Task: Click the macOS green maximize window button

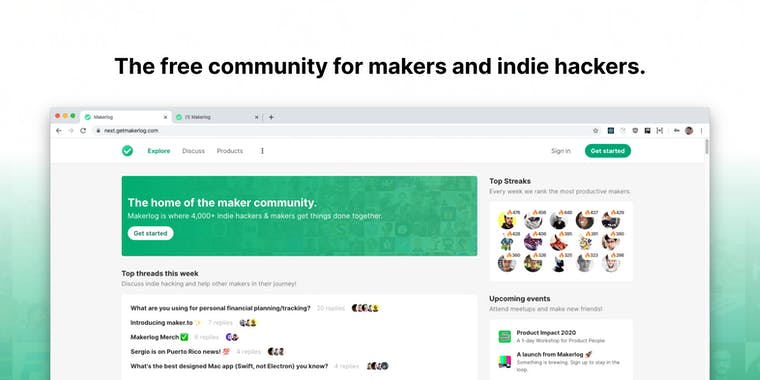Action: [x=73, y=116]
